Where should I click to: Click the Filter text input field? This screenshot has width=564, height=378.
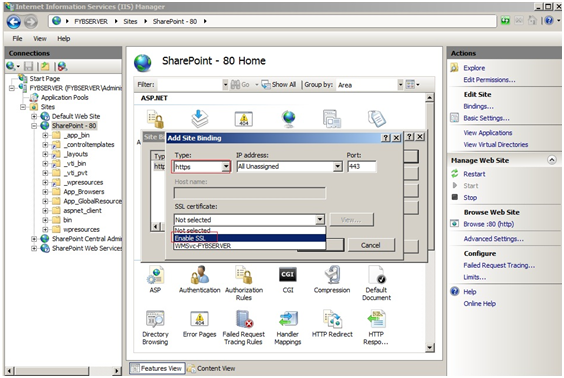click(x=190, y=85)
